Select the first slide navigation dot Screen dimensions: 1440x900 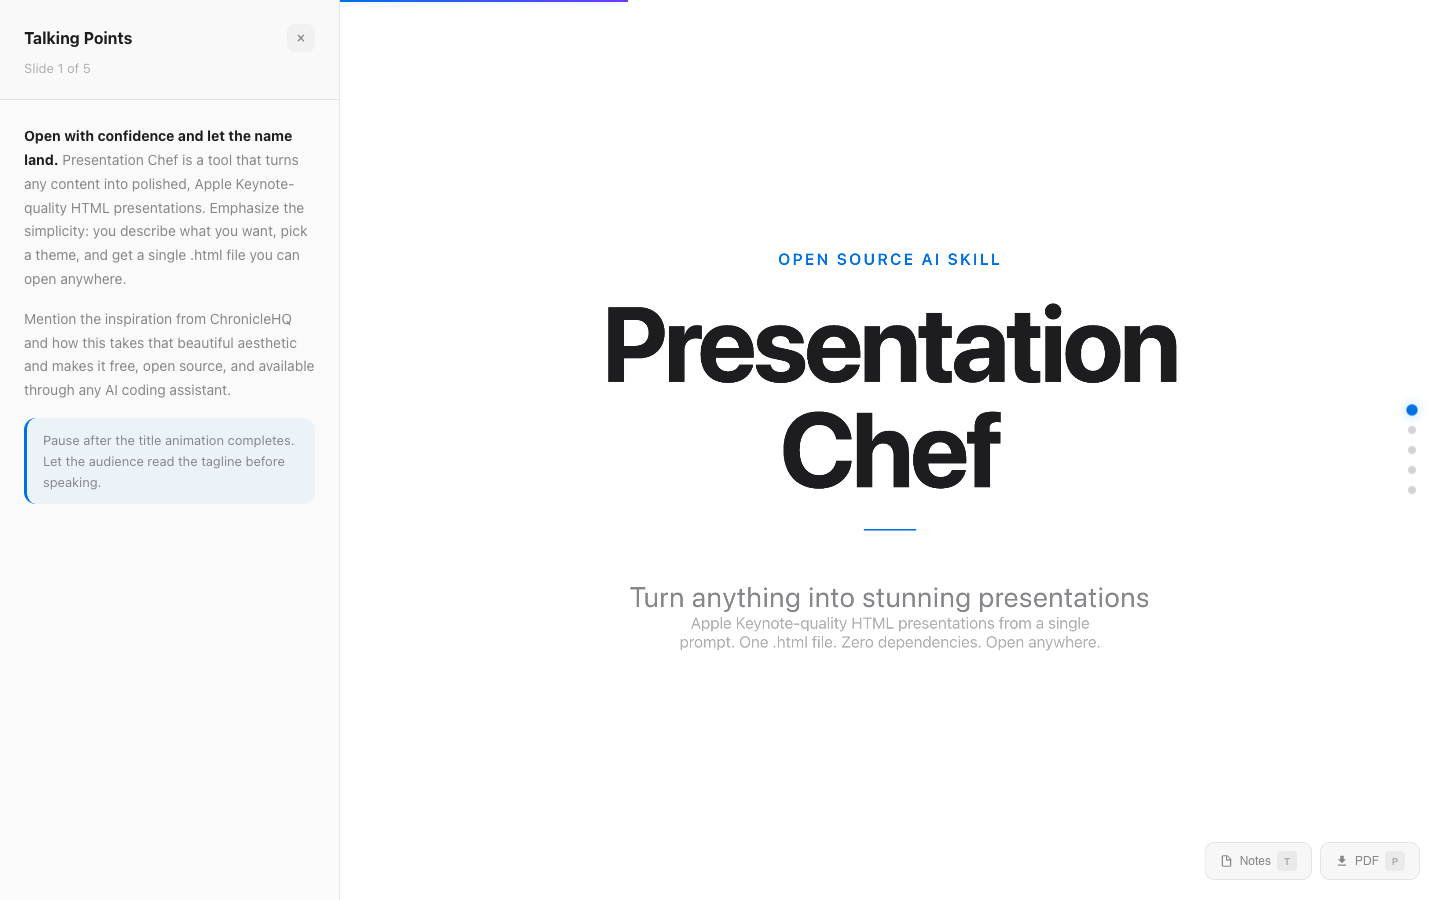(1412, 410)
